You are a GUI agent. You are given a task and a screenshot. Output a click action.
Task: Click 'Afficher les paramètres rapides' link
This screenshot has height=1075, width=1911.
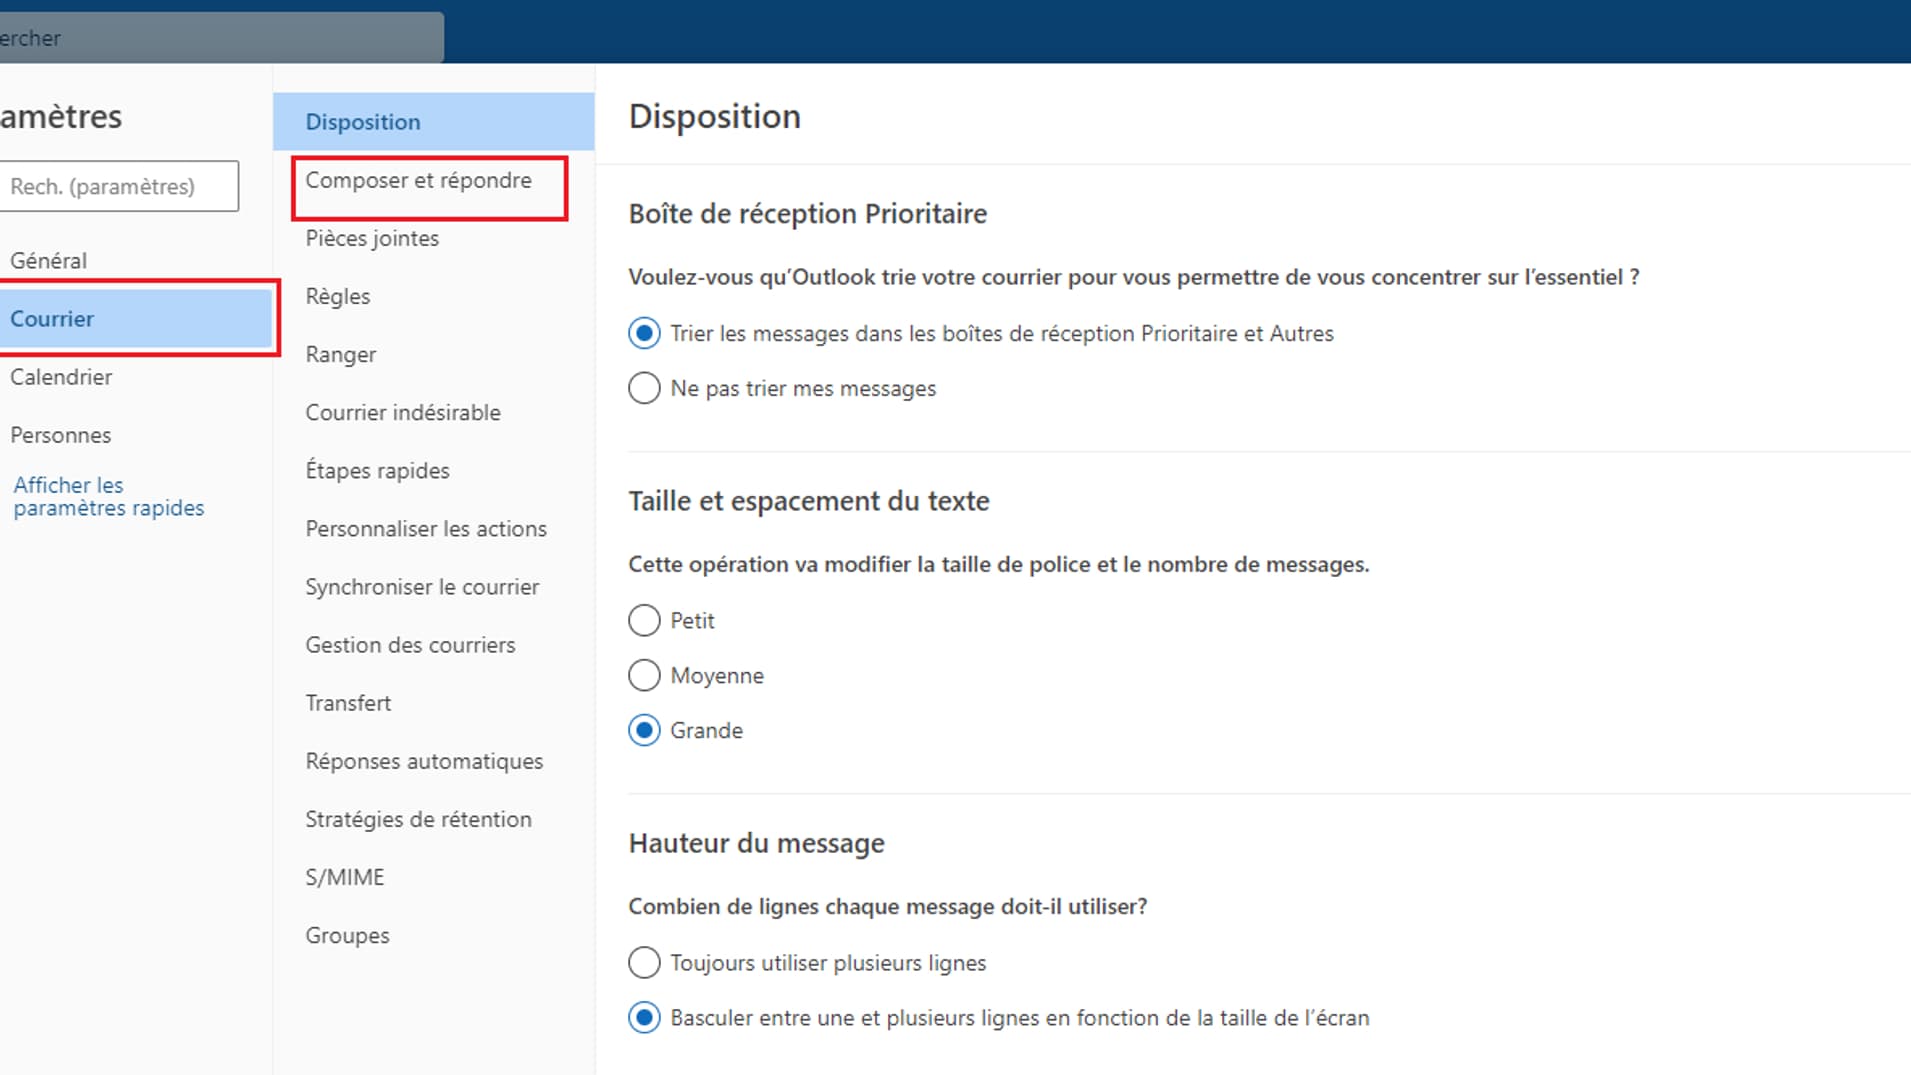[x=108, y=497]
